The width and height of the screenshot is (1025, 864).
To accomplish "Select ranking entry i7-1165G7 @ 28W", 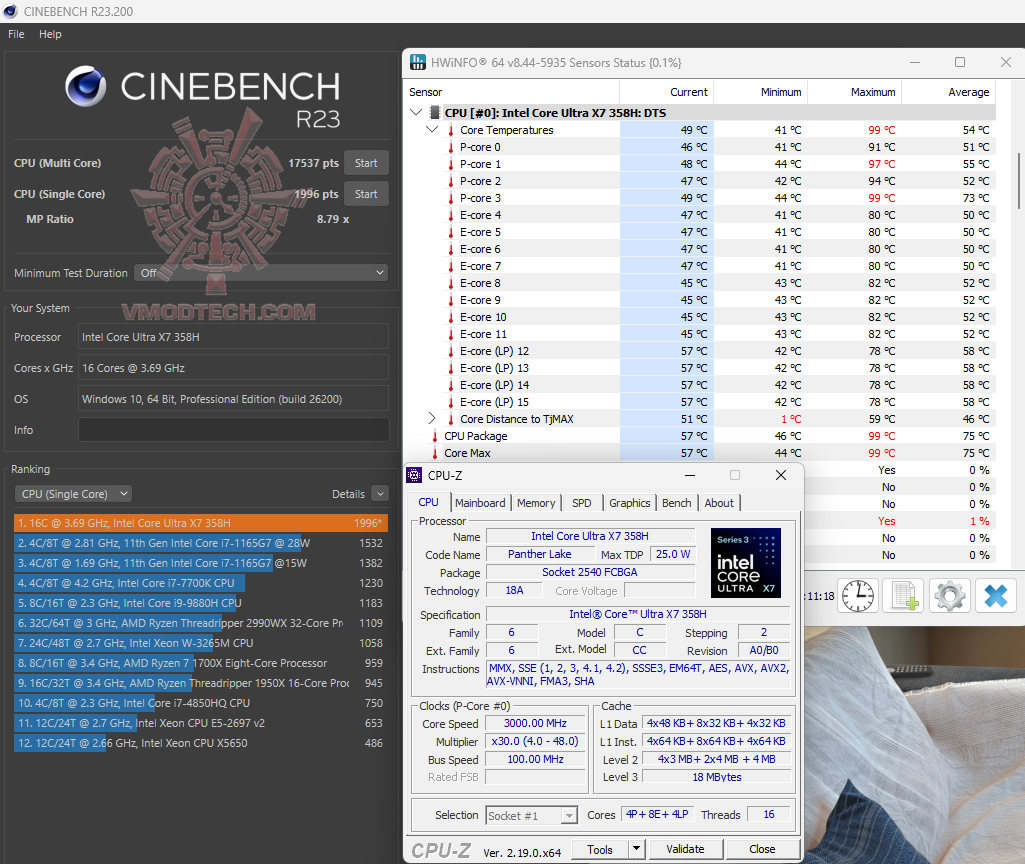I will [201, 543].
